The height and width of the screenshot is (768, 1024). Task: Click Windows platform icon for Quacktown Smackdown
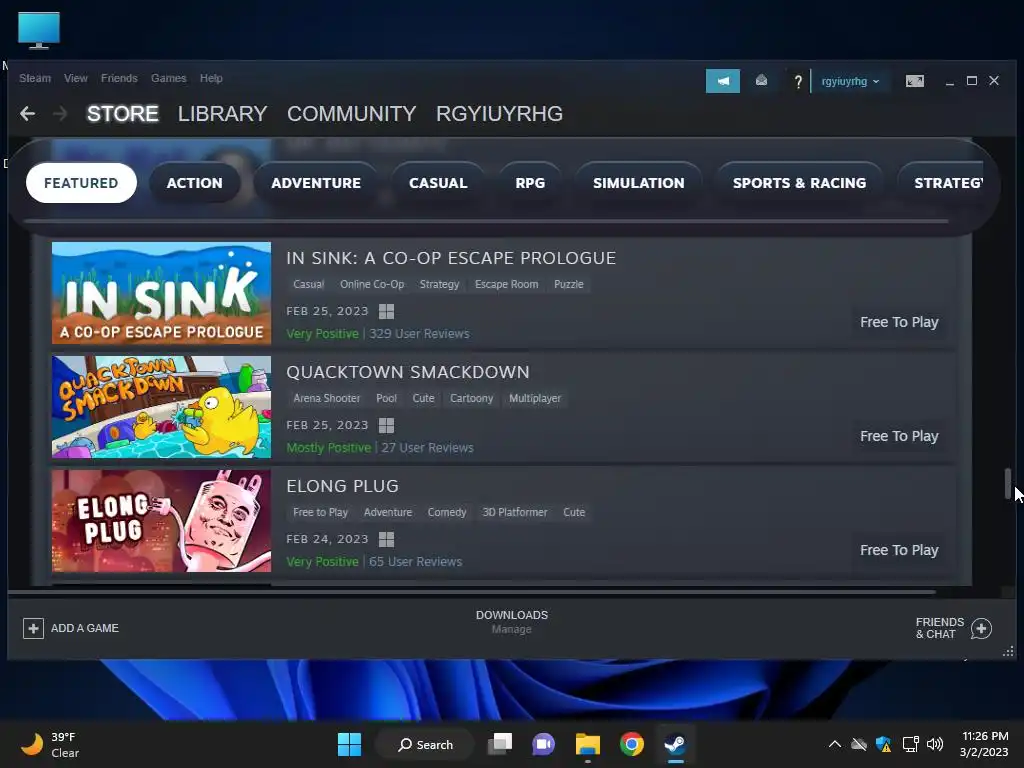click(387, 426)
